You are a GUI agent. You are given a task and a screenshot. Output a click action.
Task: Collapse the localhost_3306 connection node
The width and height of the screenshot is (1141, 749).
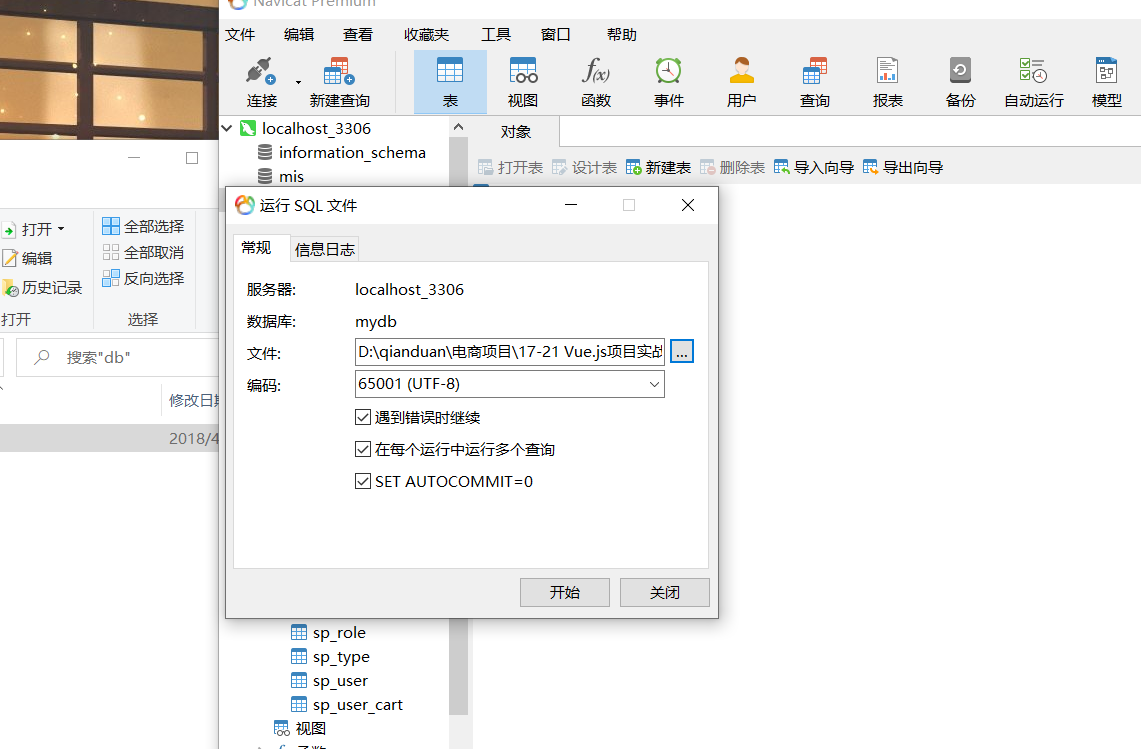pyautogui.click(x=227, y=129)
